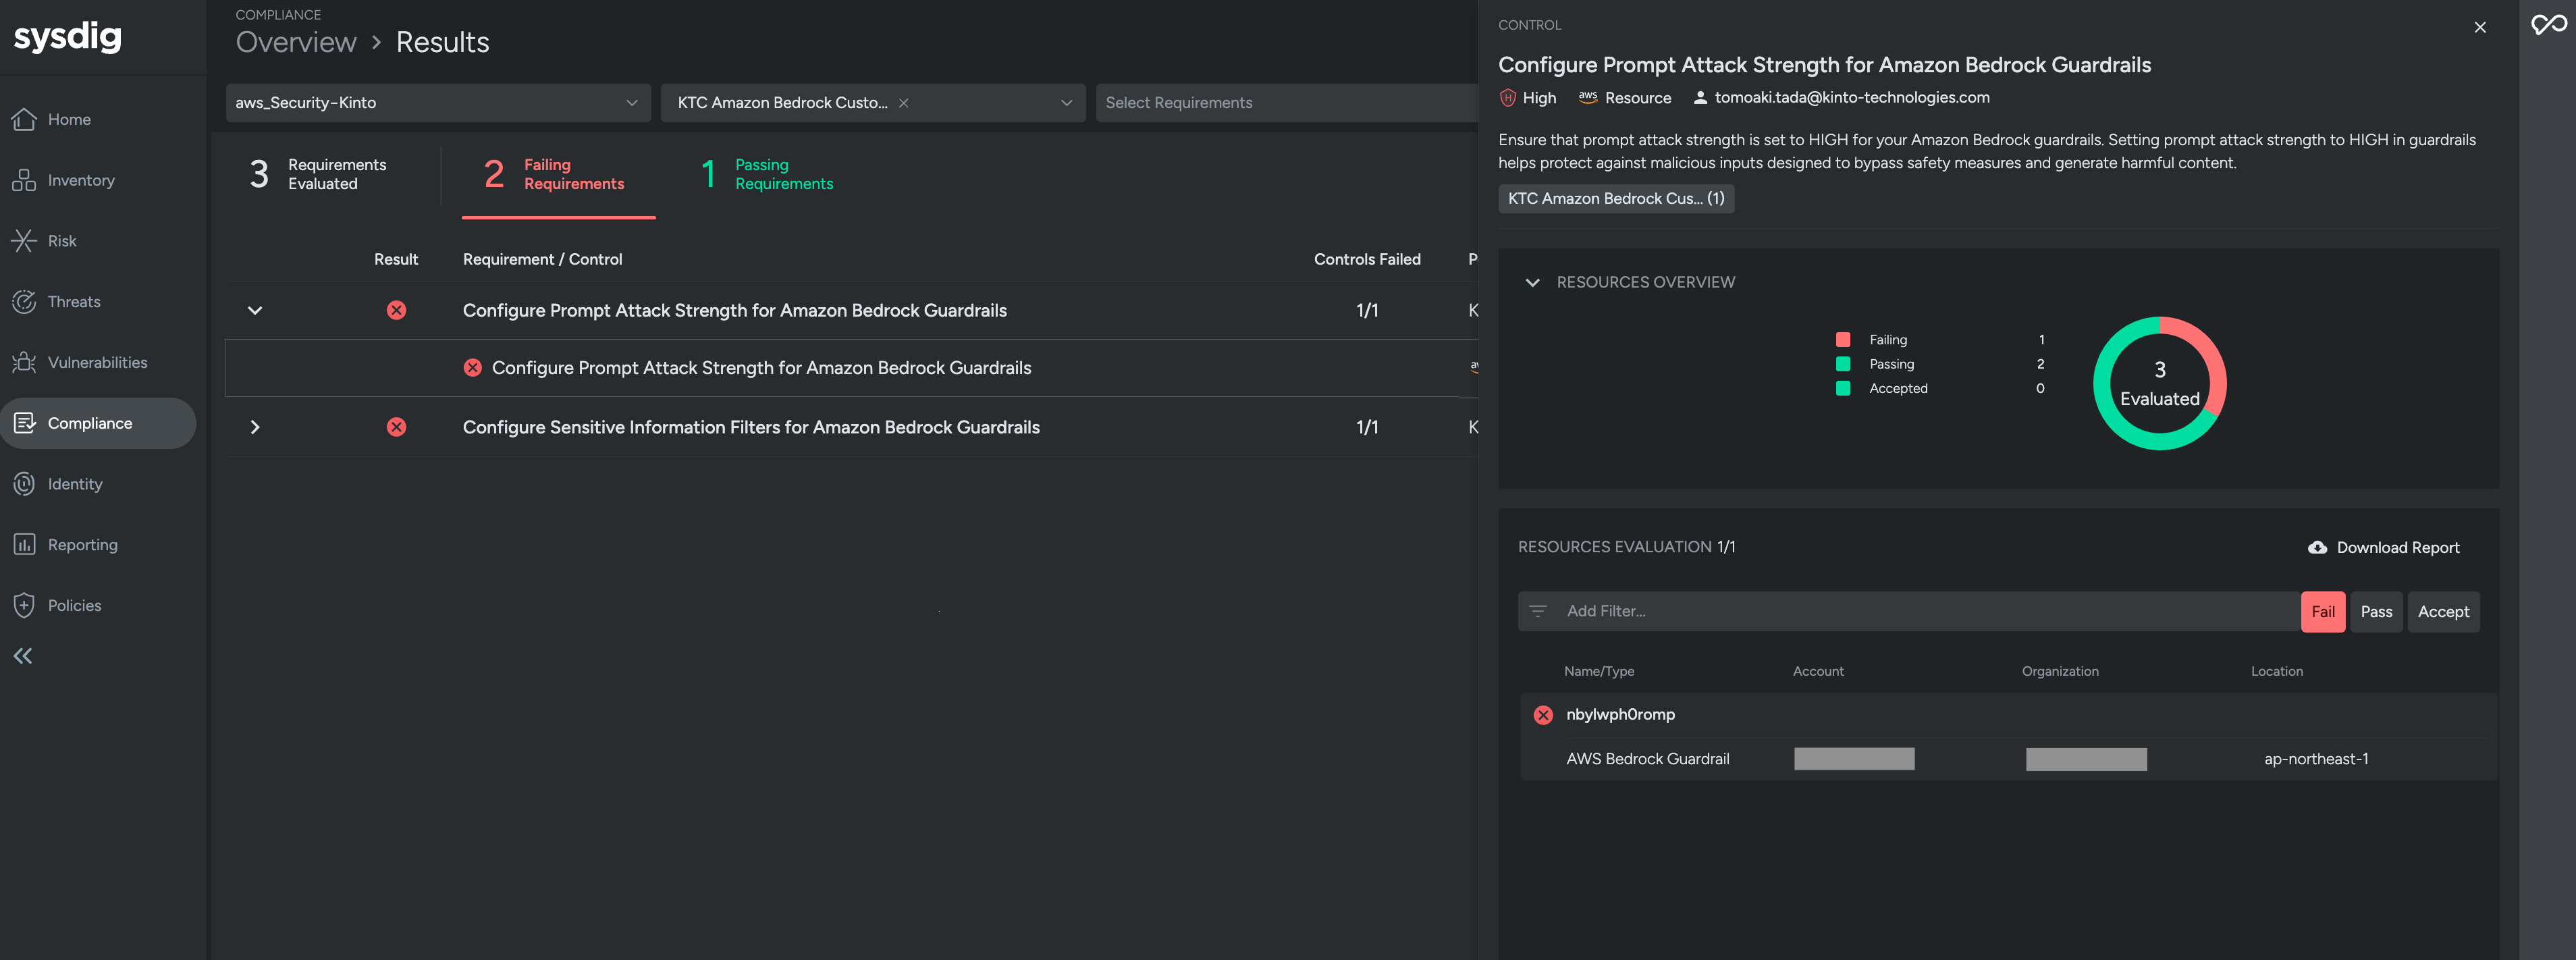Click fail icon on Prompt Attack requirement row
Viewport: 2576px width, 960px height.
point(397,310)
